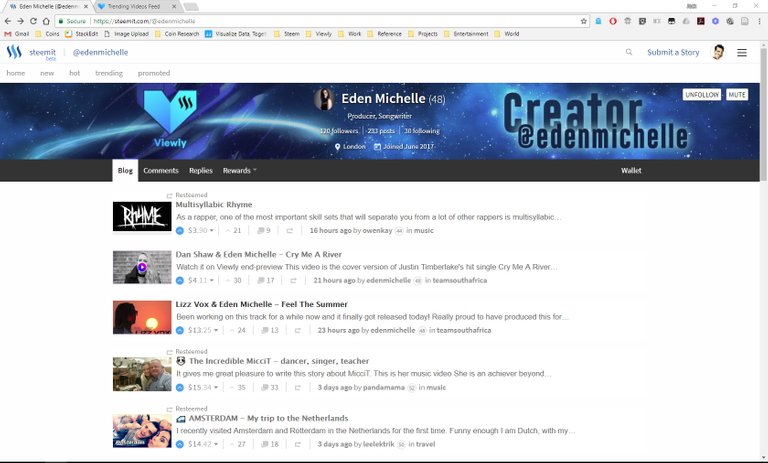Viewport: 768px width, 463px height.
Task: Expand payout details for $4.11
Action: tap(201, 280)
